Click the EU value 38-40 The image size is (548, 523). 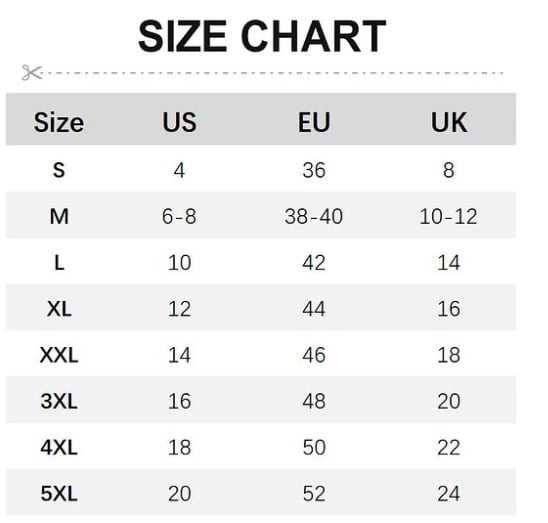pyautogui.click(x=313, y=216)
